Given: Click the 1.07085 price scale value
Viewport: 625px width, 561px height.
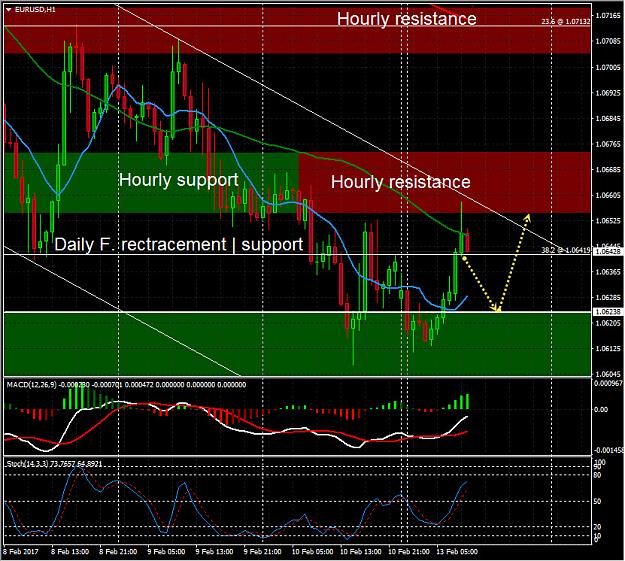Looking at the screenshot, I should point(608,41).
